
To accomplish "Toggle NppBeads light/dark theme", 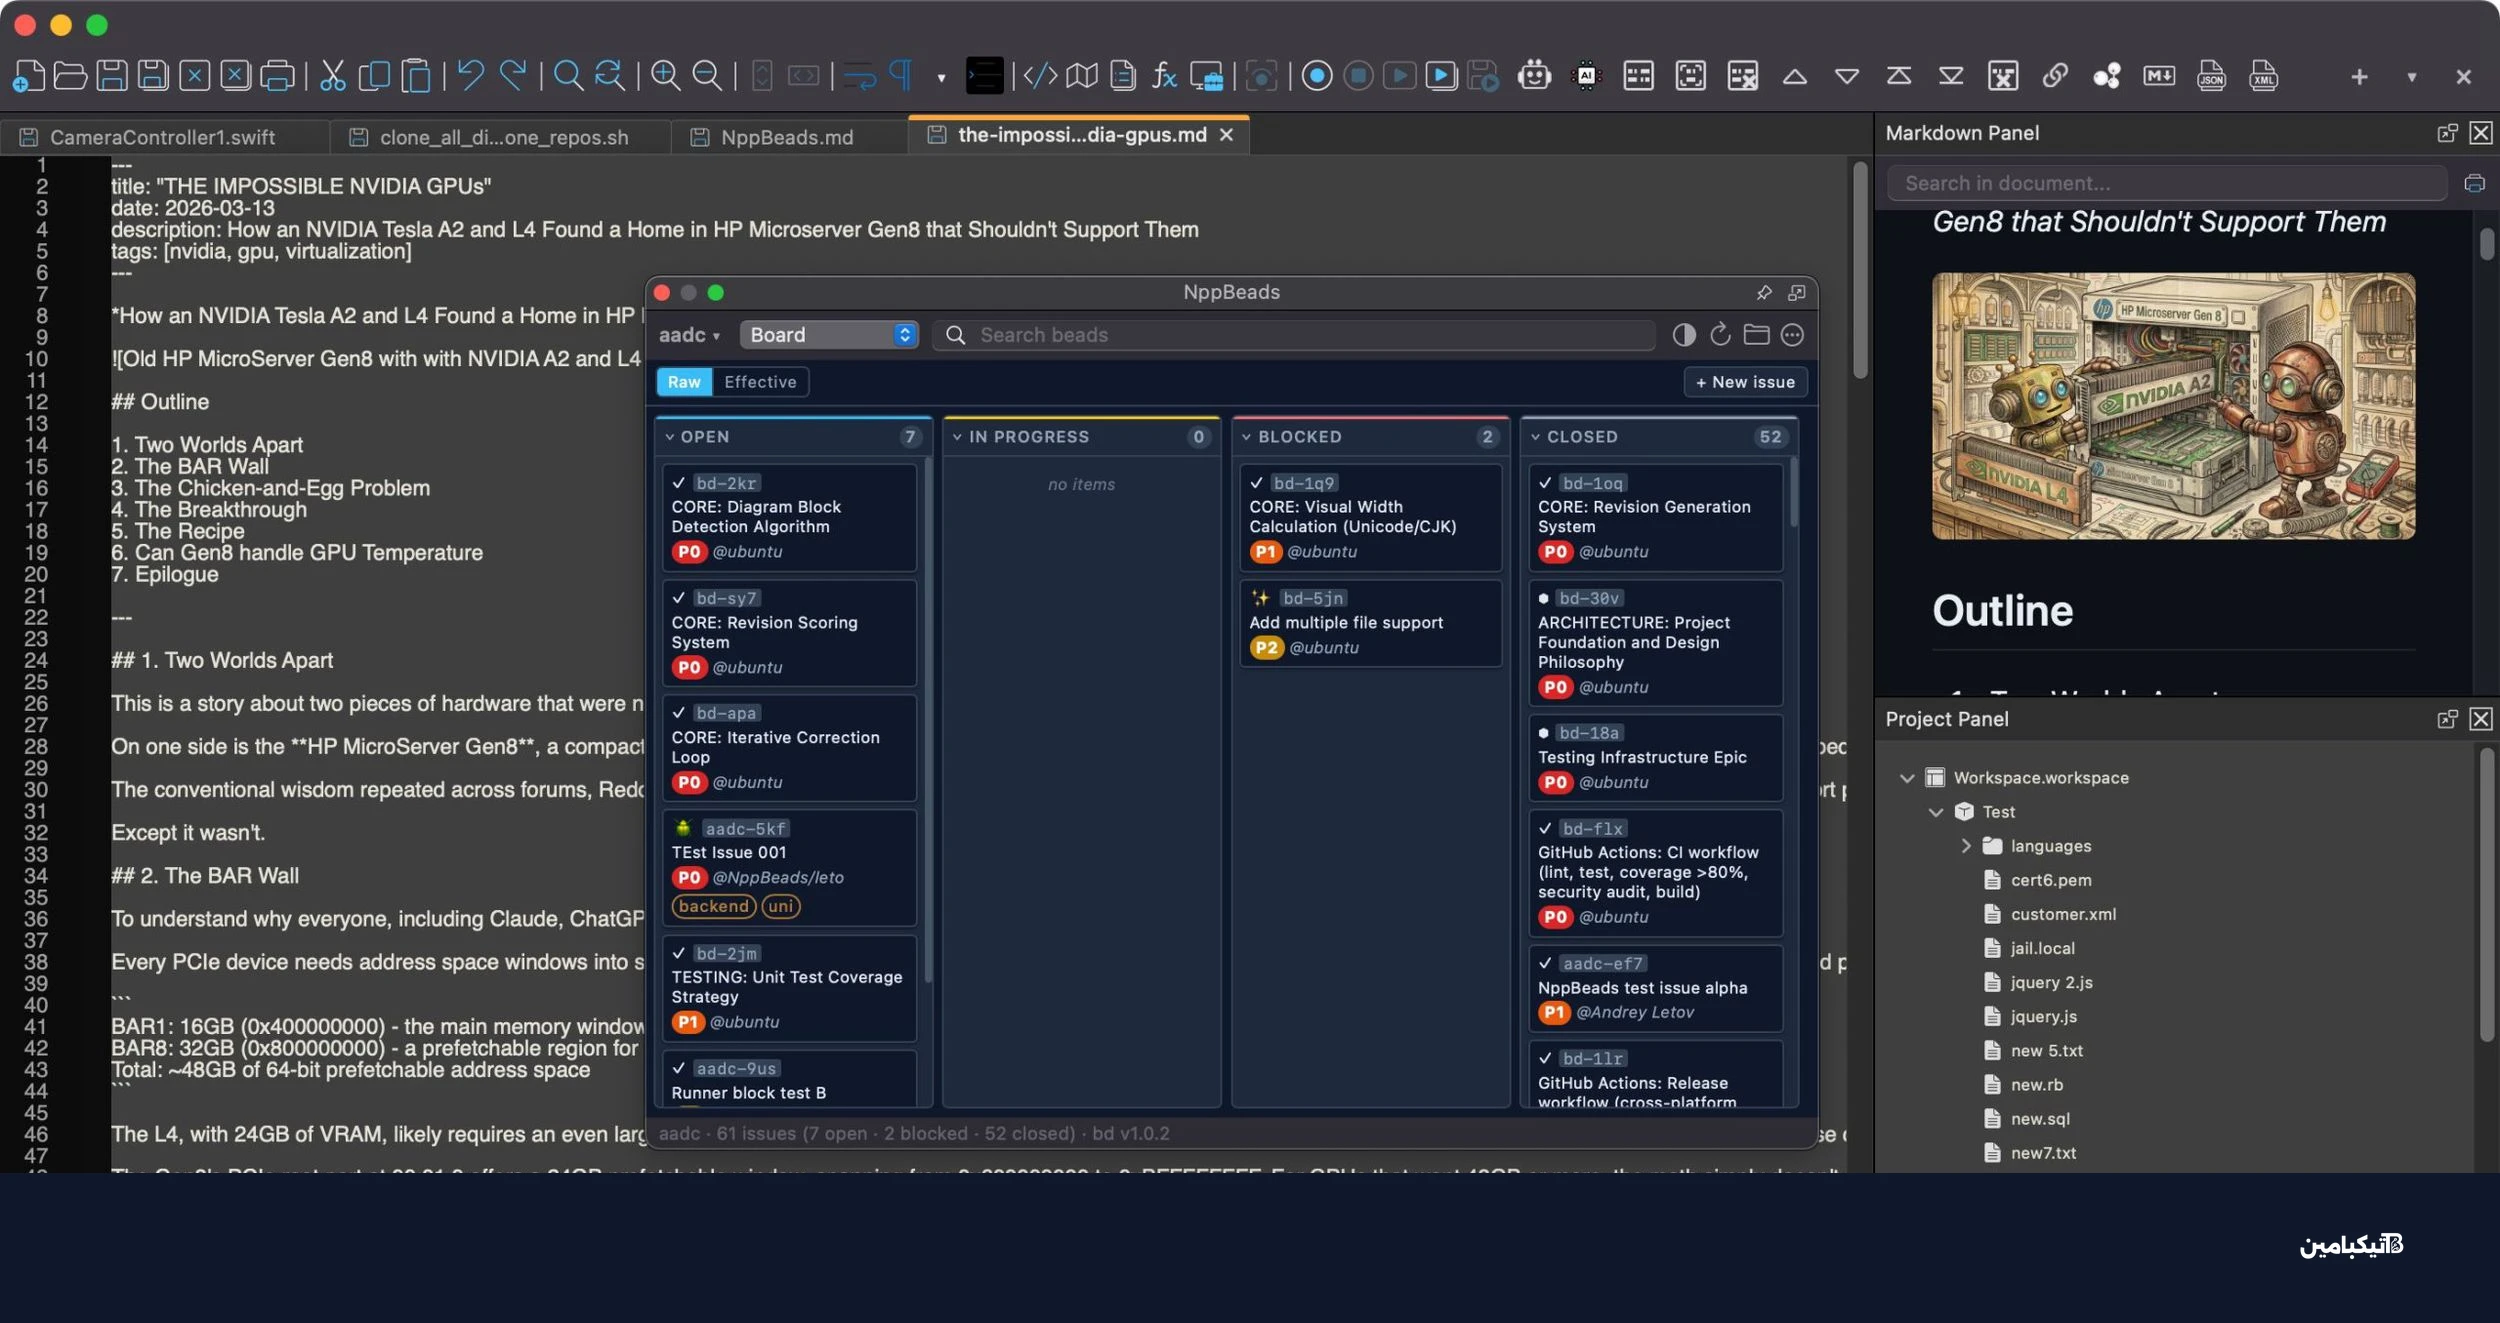I will tap(1684, 334).
